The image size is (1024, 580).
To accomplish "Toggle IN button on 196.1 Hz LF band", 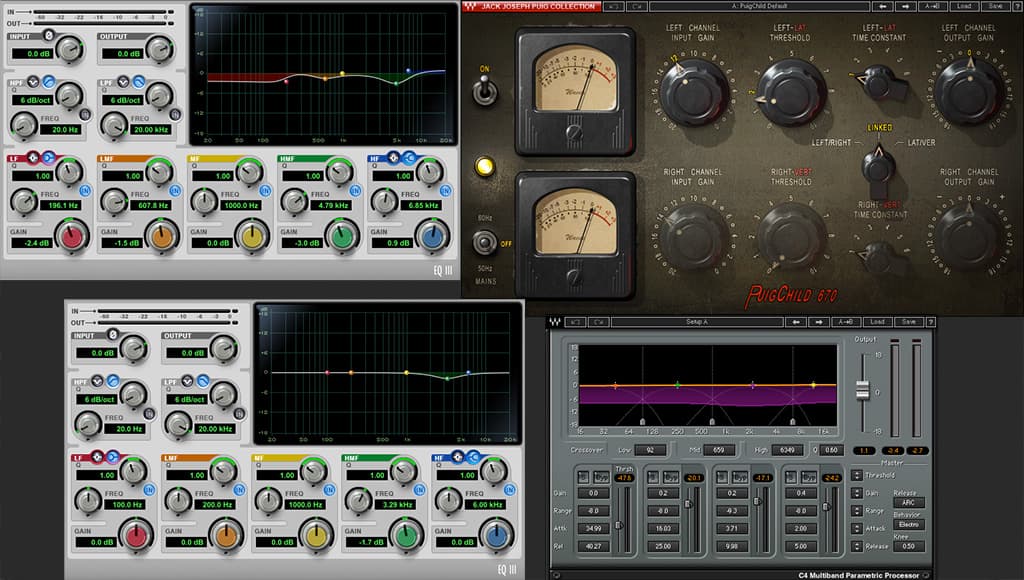I will [x=85, y=191].
